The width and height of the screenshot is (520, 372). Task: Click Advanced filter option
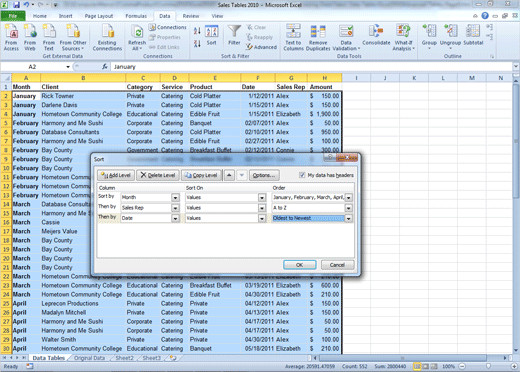(x=262, y=47)
